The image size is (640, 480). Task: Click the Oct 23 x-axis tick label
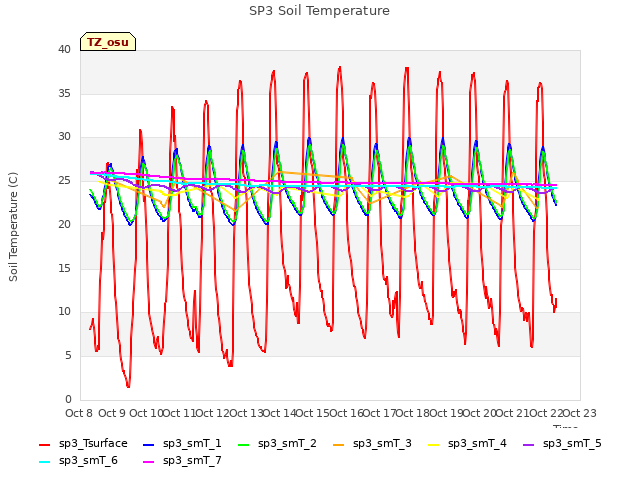[580, 413]
